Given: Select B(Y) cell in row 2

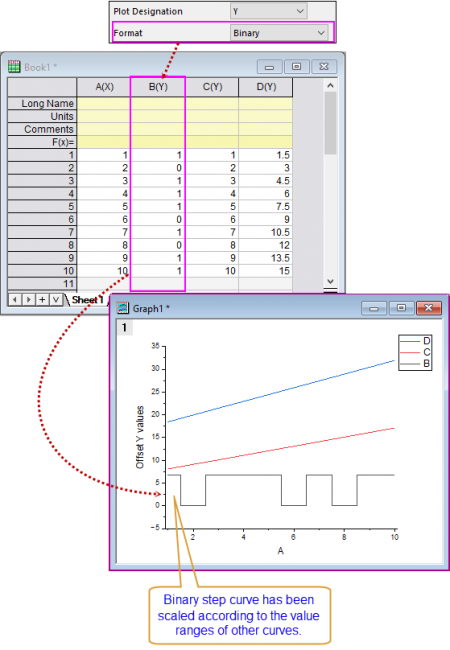Looking at the screenshot, I should [158, 168].
